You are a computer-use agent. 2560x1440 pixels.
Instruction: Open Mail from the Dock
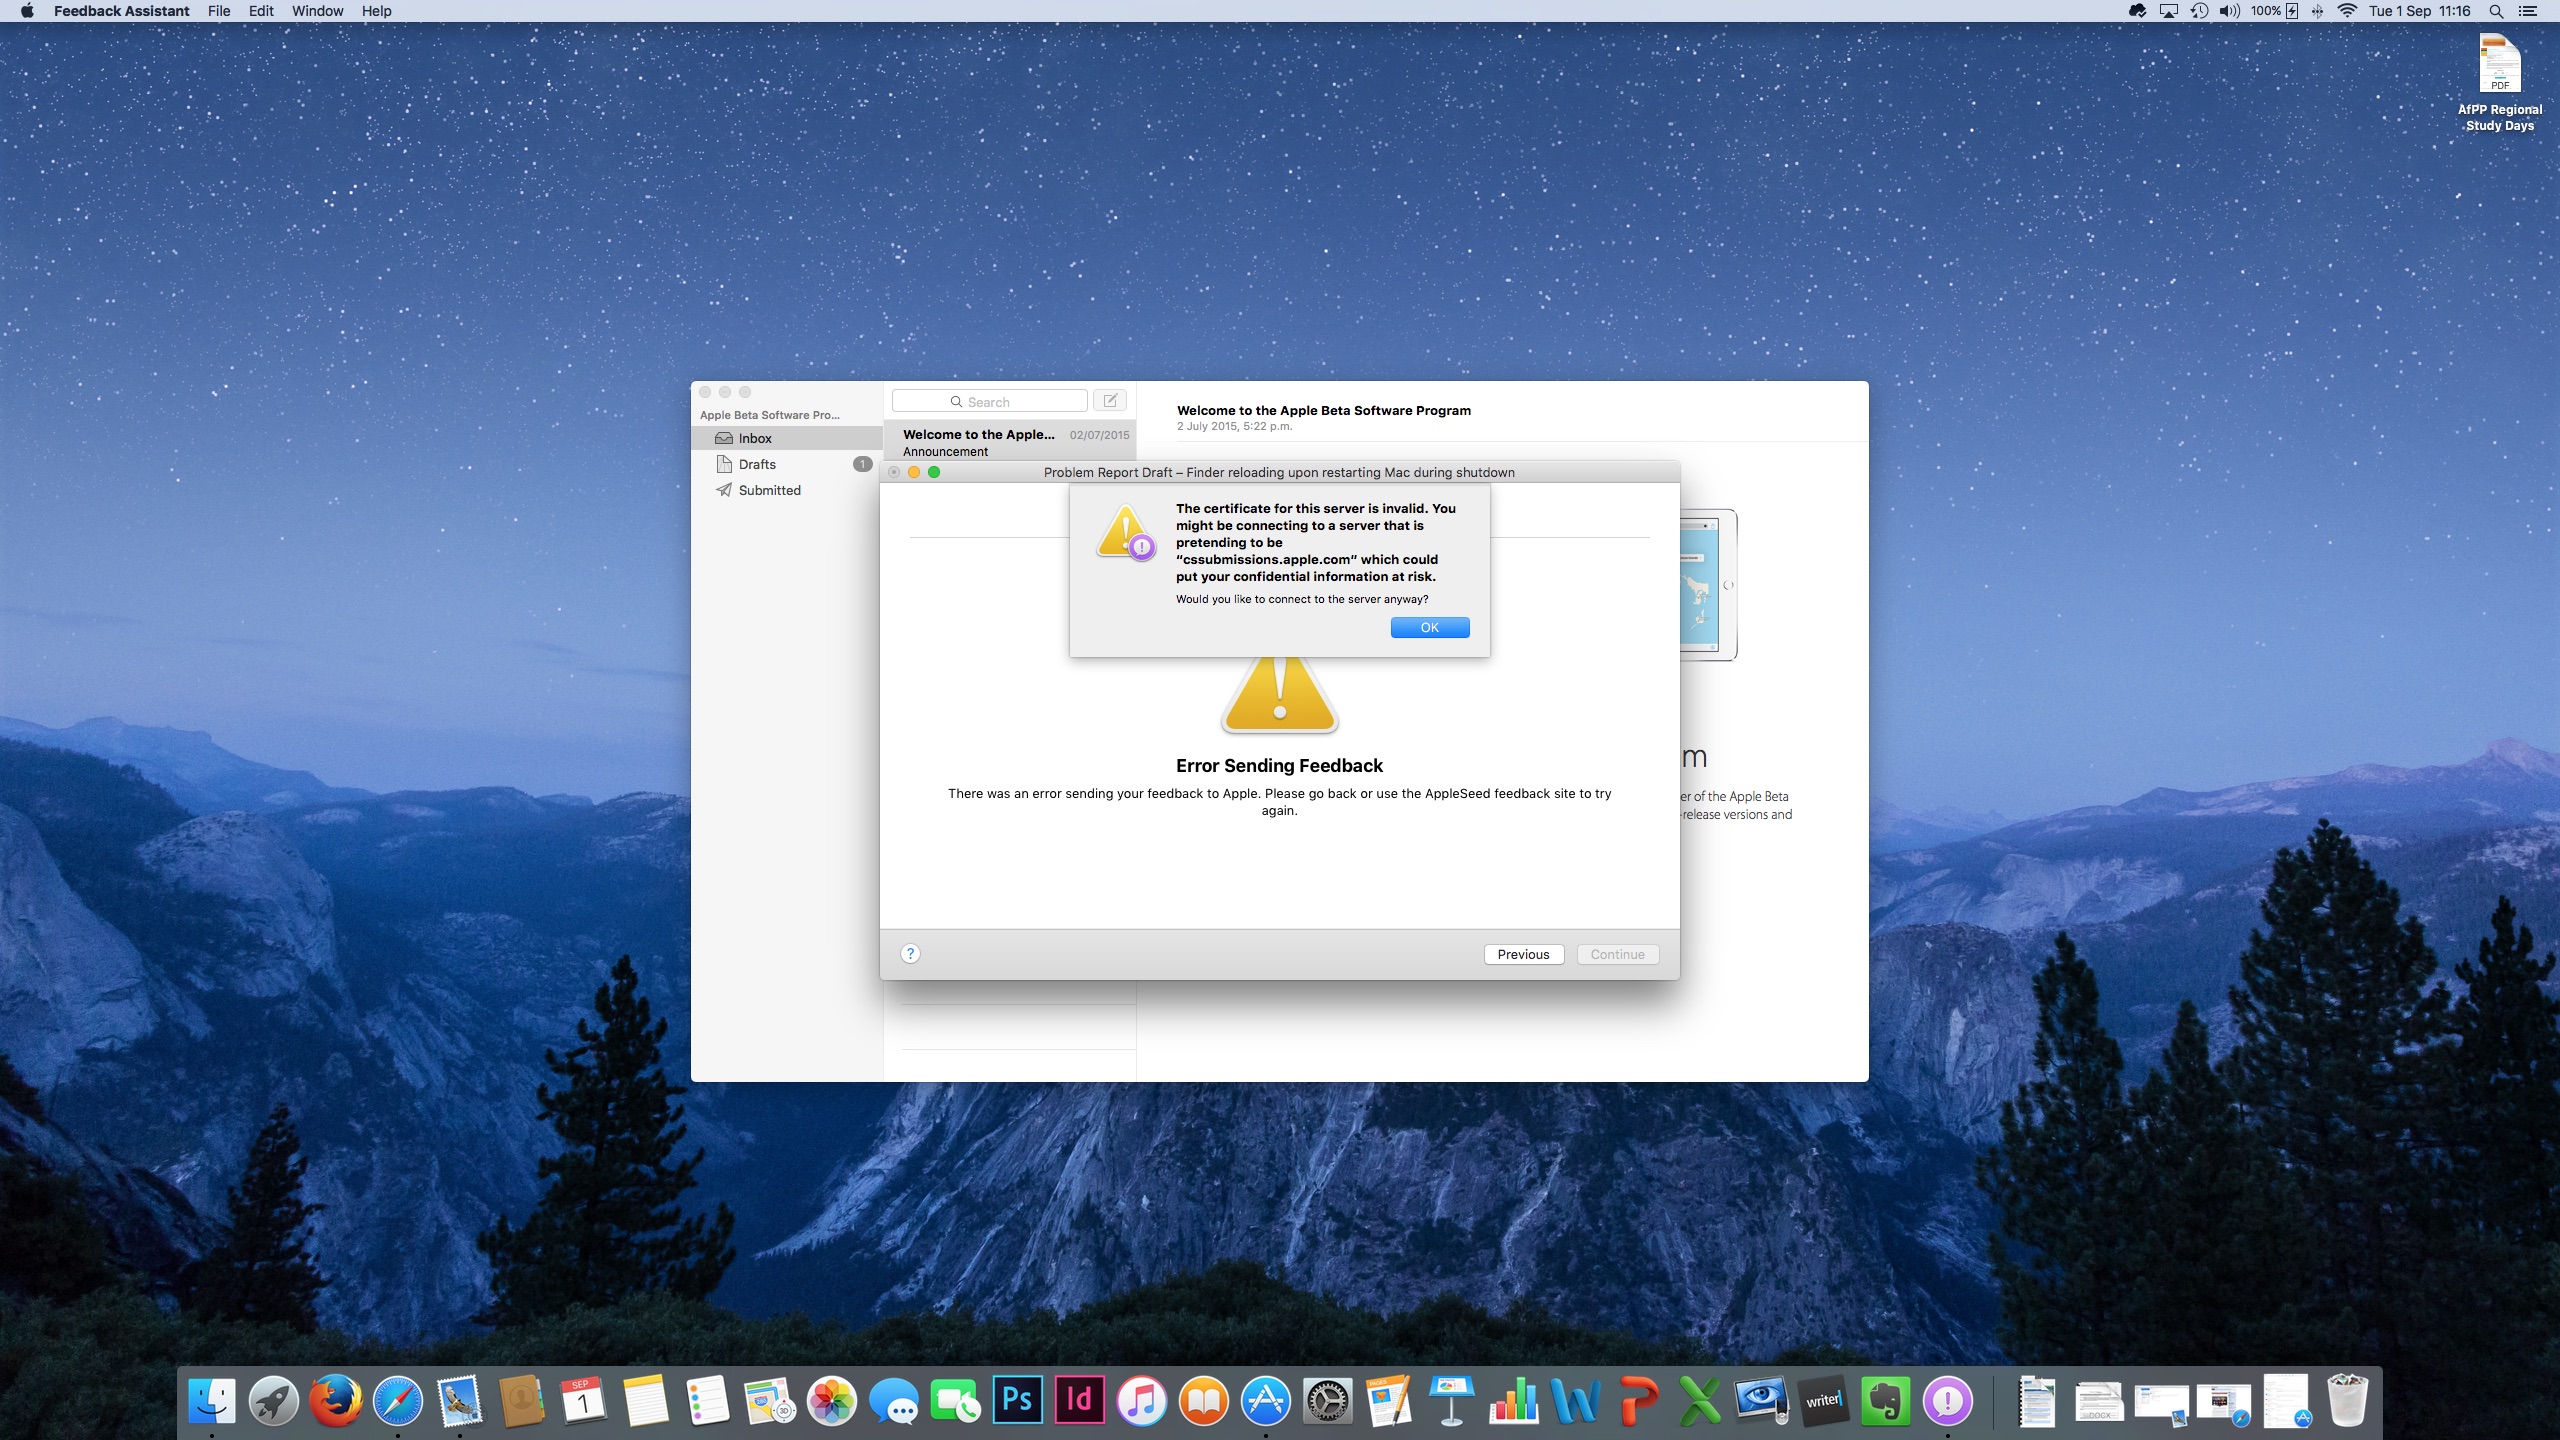click(x=460, y=1400)
